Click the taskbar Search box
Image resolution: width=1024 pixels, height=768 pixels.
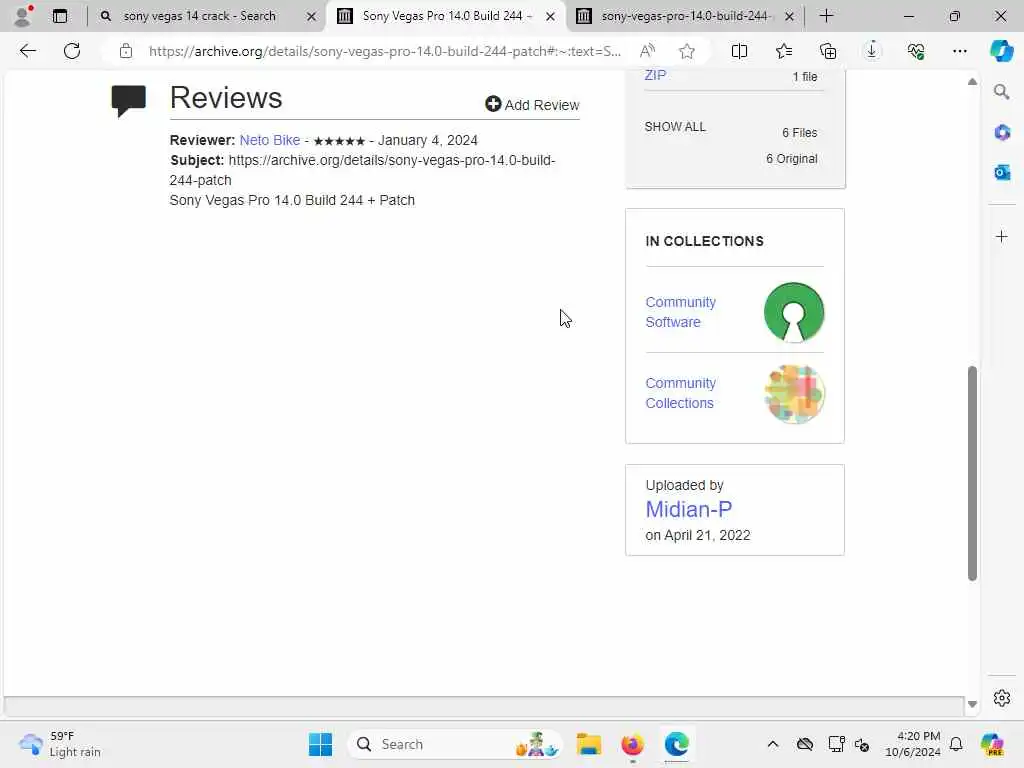(455, 744)
